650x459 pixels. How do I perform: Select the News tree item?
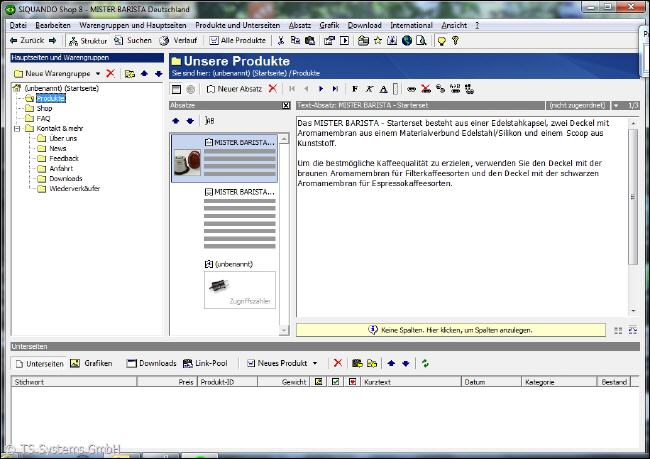(x=58, y=148)
